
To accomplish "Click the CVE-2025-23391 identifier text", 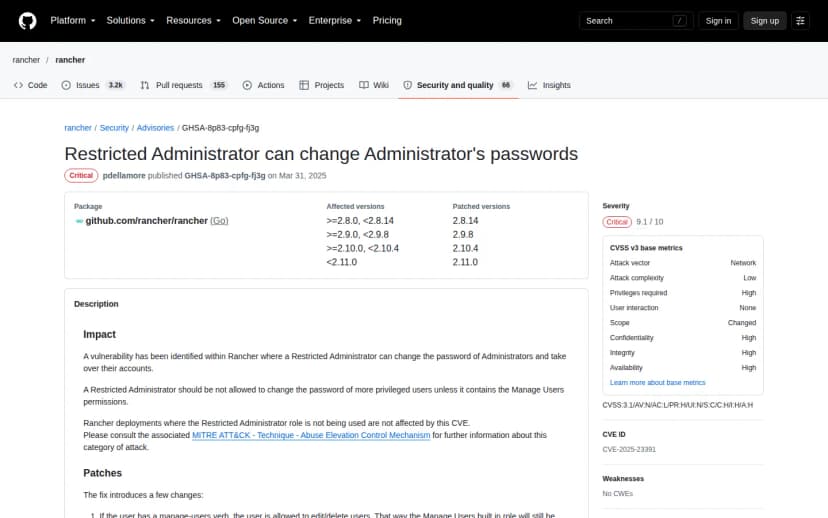I will tap(629, 449).
